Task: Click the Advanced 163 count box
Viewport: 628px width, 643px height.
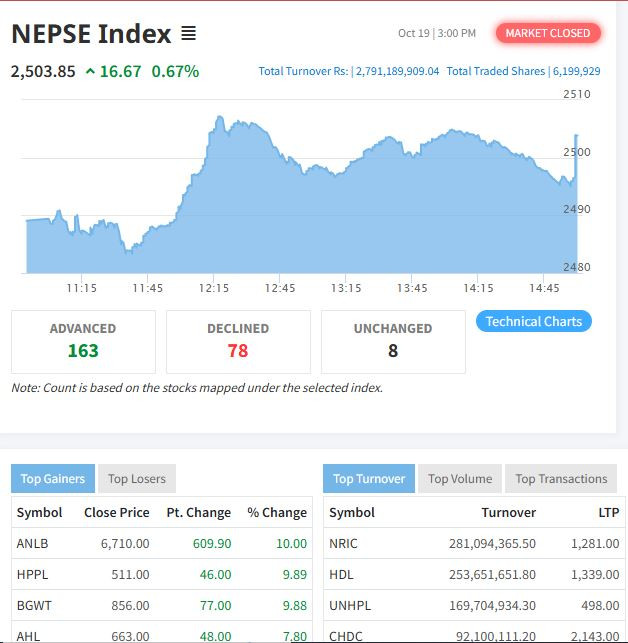Action: (x=83, y=341)
